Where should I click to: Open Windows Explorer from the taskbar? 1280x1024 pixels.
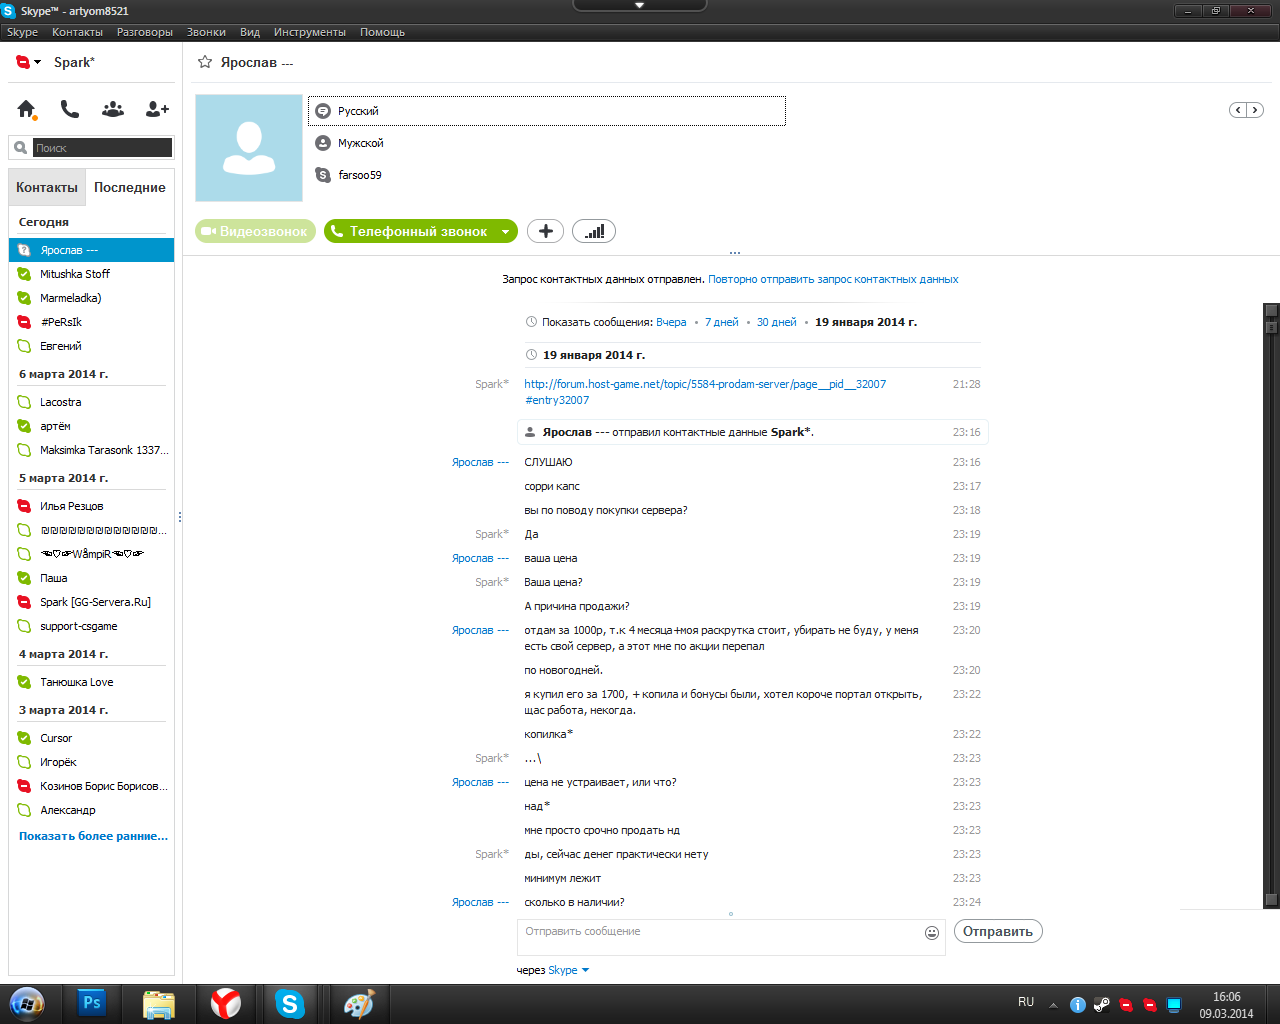tap(158, 1004)
